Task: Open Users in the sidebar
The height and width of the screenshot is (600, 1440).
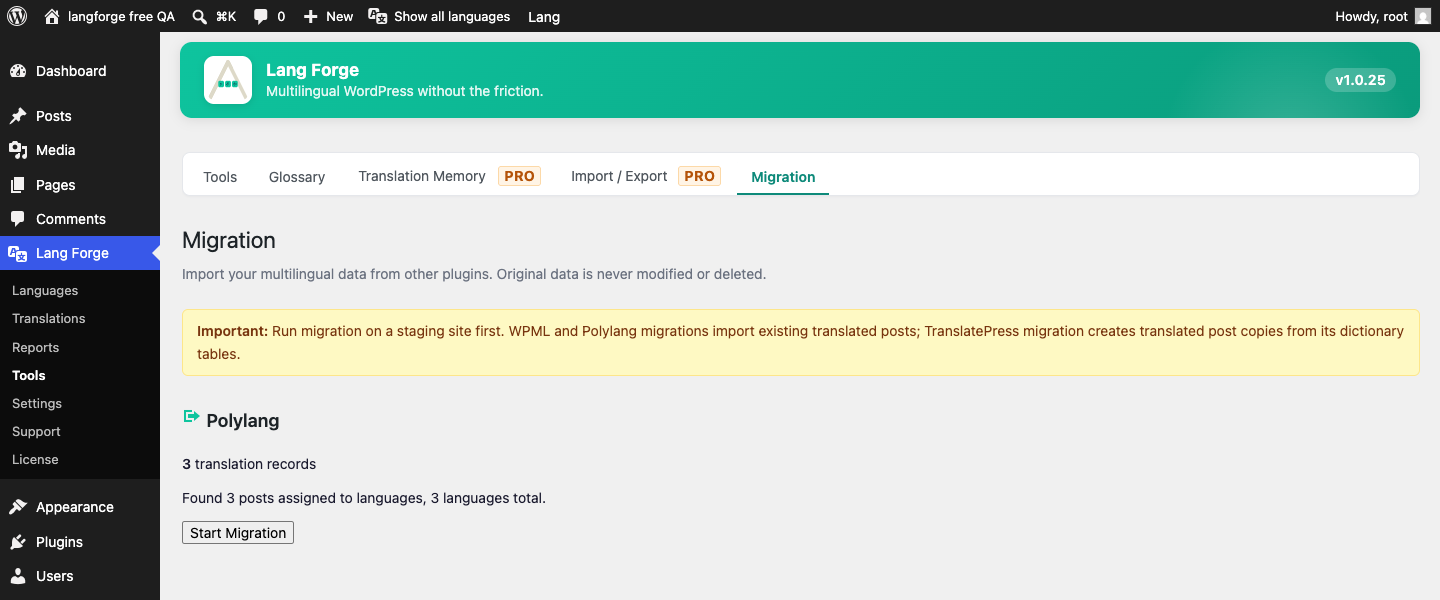Action: [55, 576]
